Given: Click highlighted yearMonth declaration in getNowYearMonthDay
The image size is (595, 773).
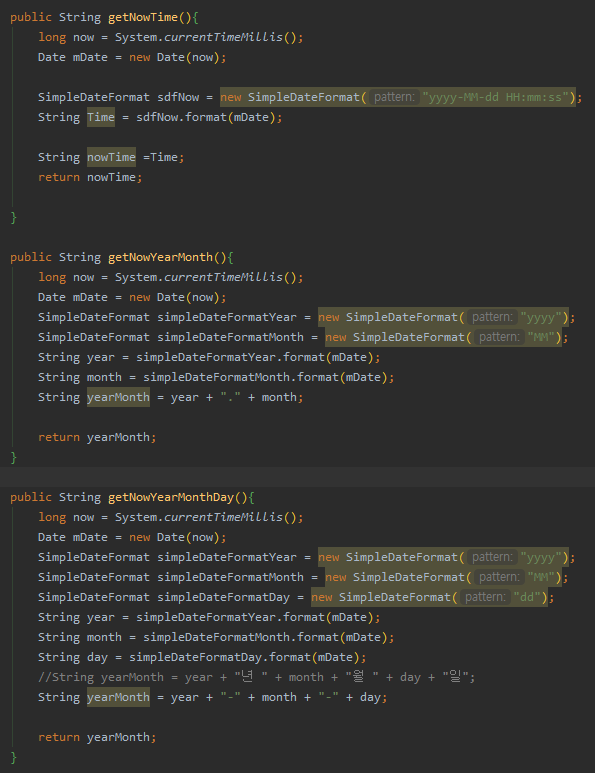Looking at the screenshot, I should click(118, 698).
